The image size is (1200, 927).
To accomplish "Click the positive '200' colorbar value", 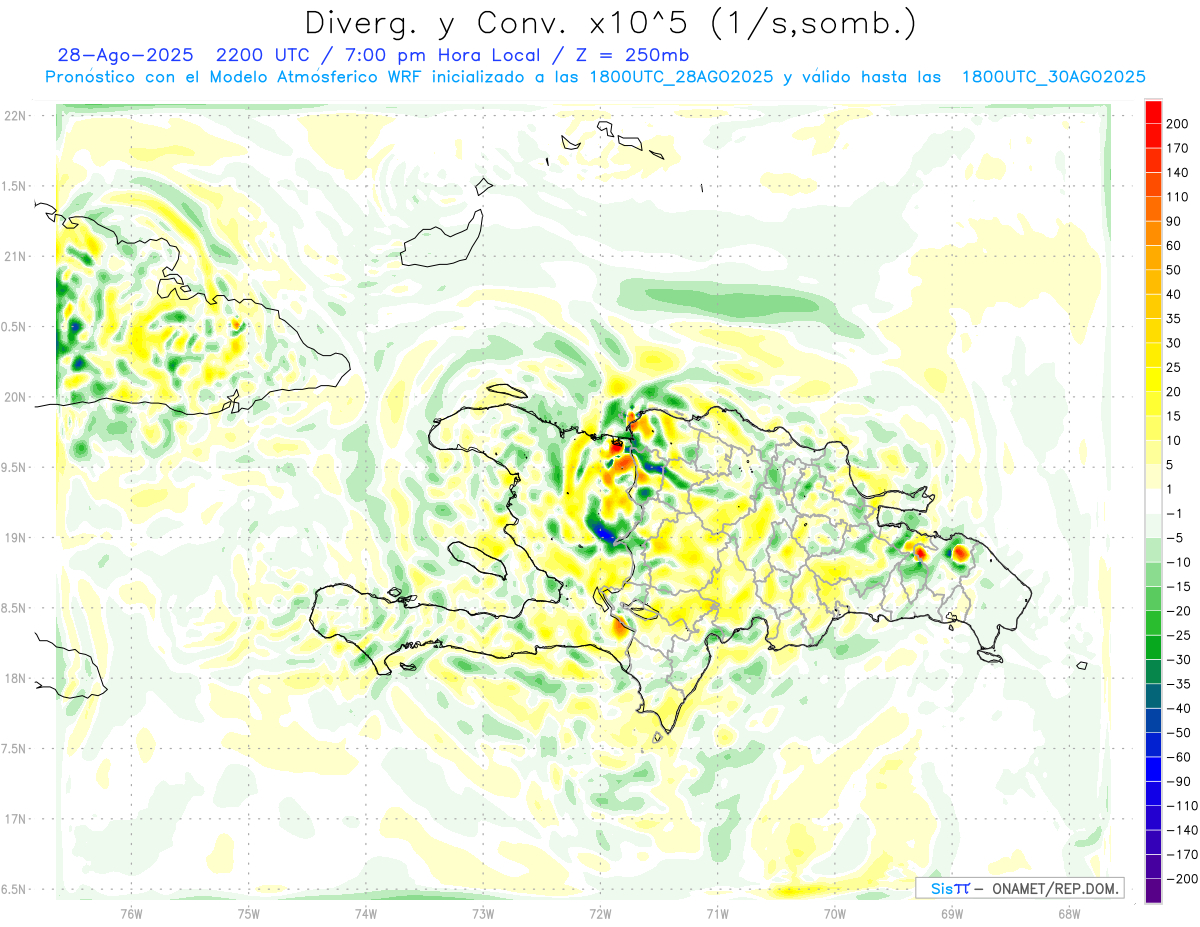I will pos(1178,124).
